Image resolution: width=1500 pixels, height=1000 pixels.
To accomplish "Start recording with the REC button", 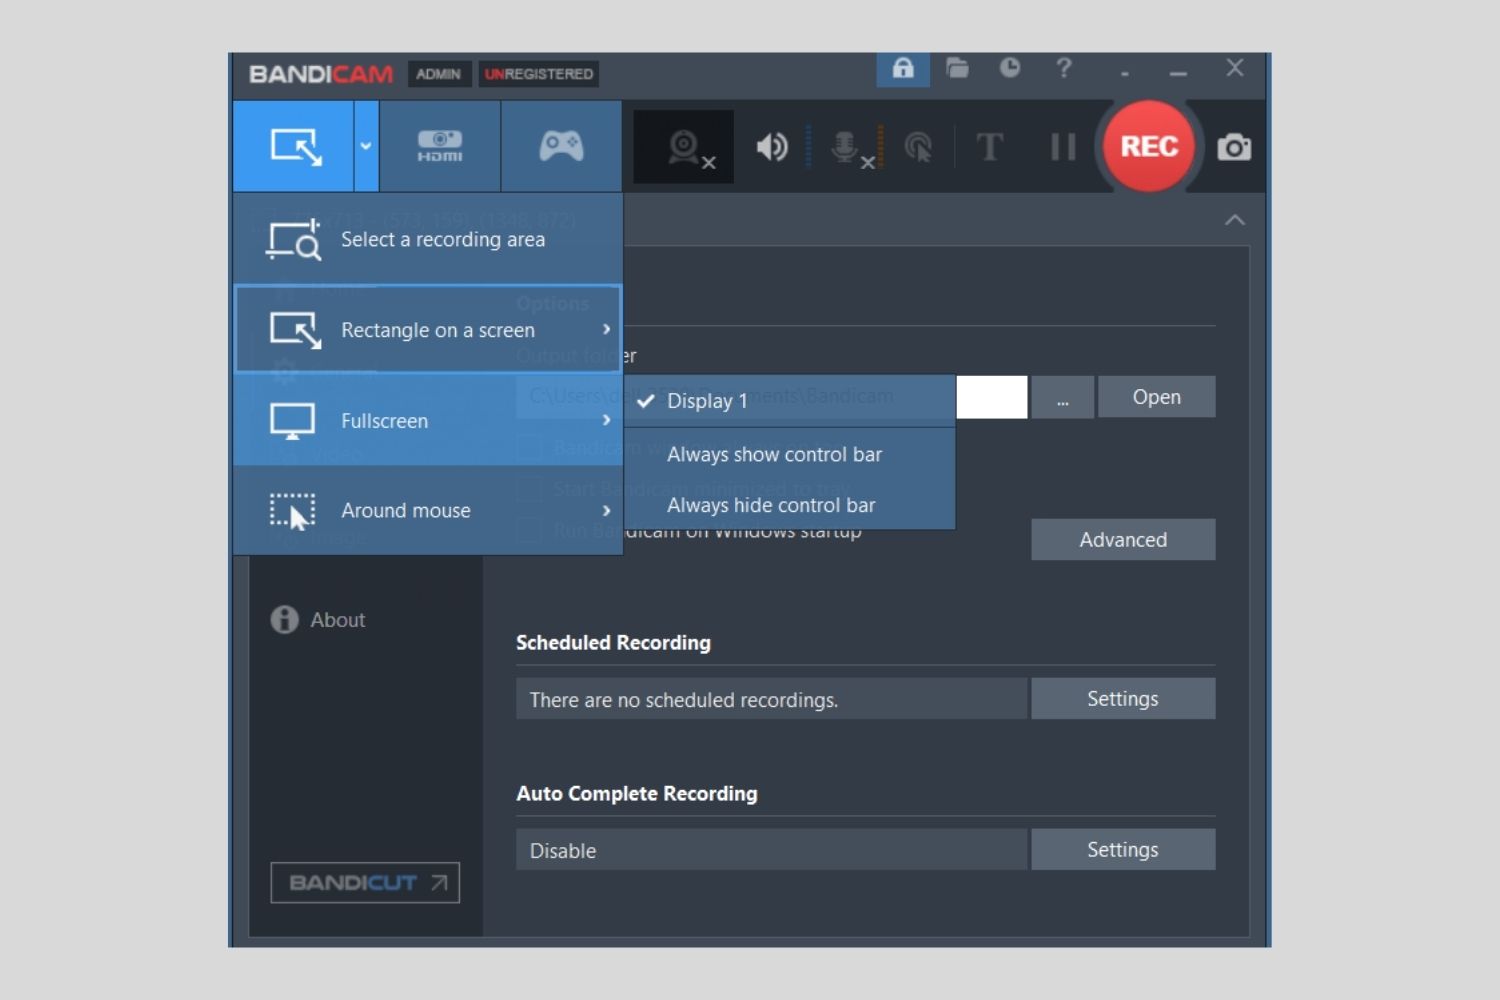I will pyautogui.click(x=1149, y=146).
